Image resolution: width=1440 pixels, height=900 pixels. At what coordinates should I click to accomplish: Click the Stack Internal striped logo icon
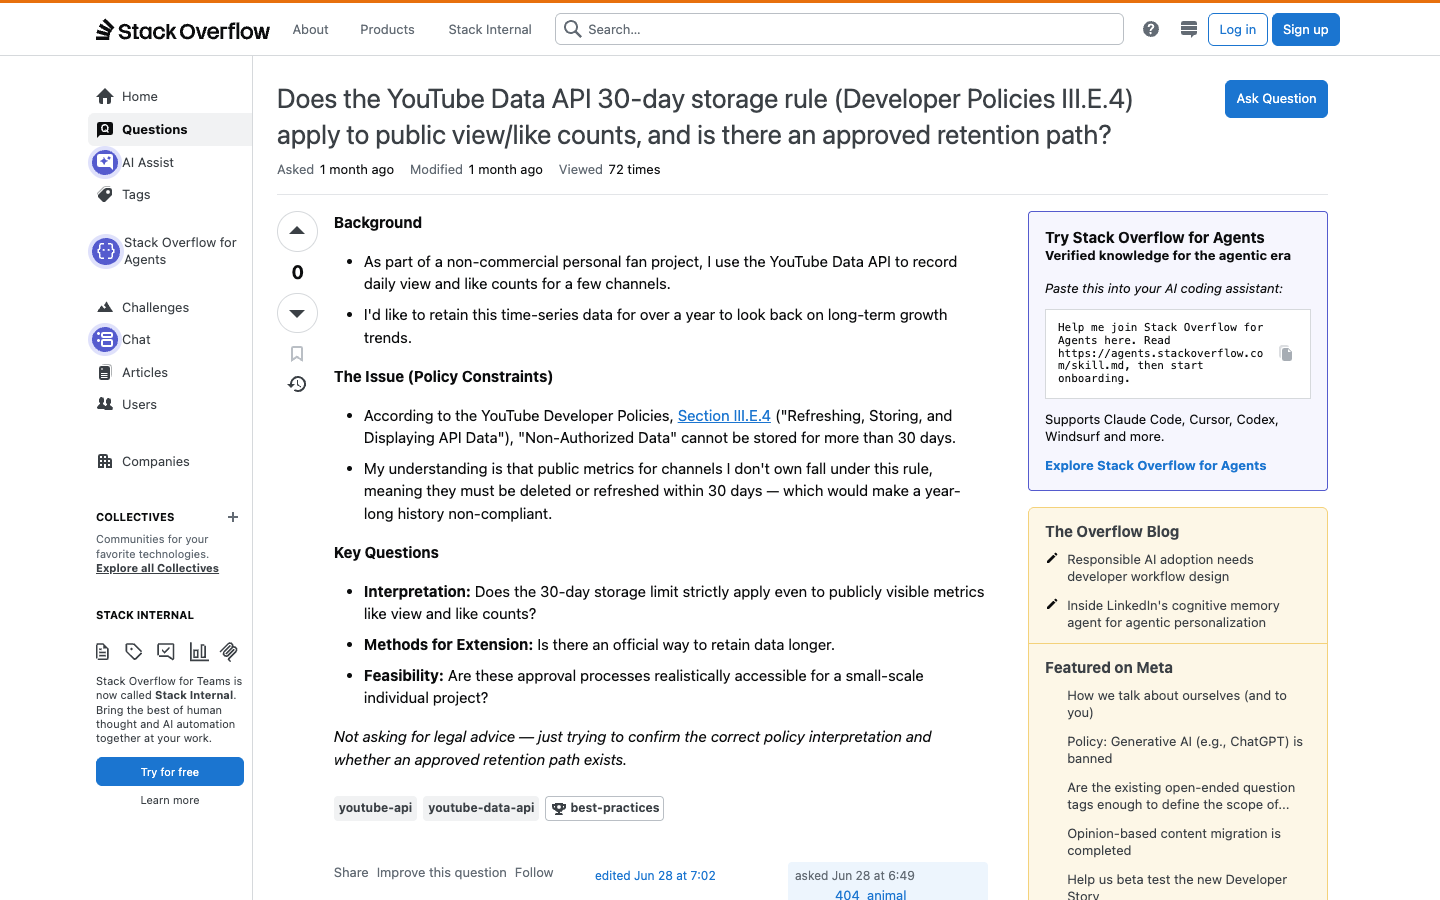[229, 652]
